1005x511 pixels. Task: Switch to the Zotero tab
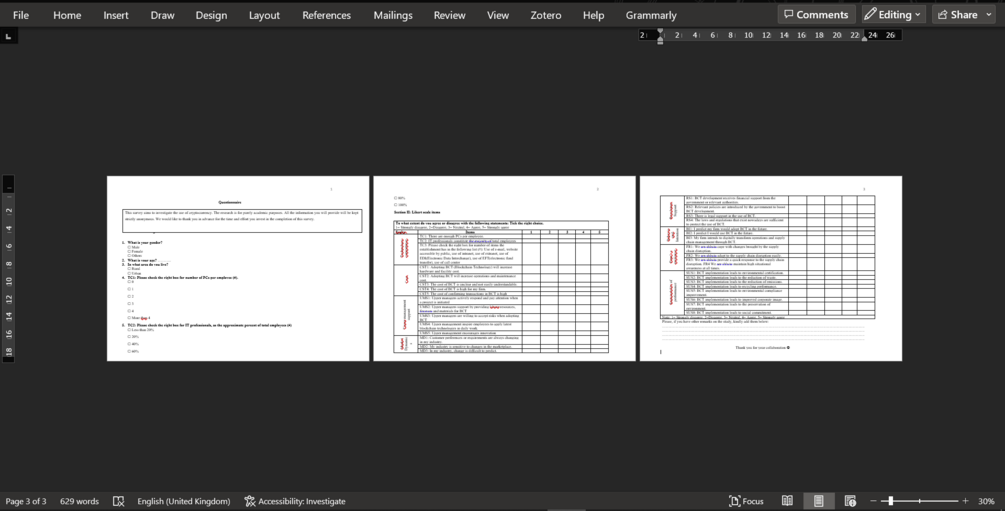(x=545, y=15)
